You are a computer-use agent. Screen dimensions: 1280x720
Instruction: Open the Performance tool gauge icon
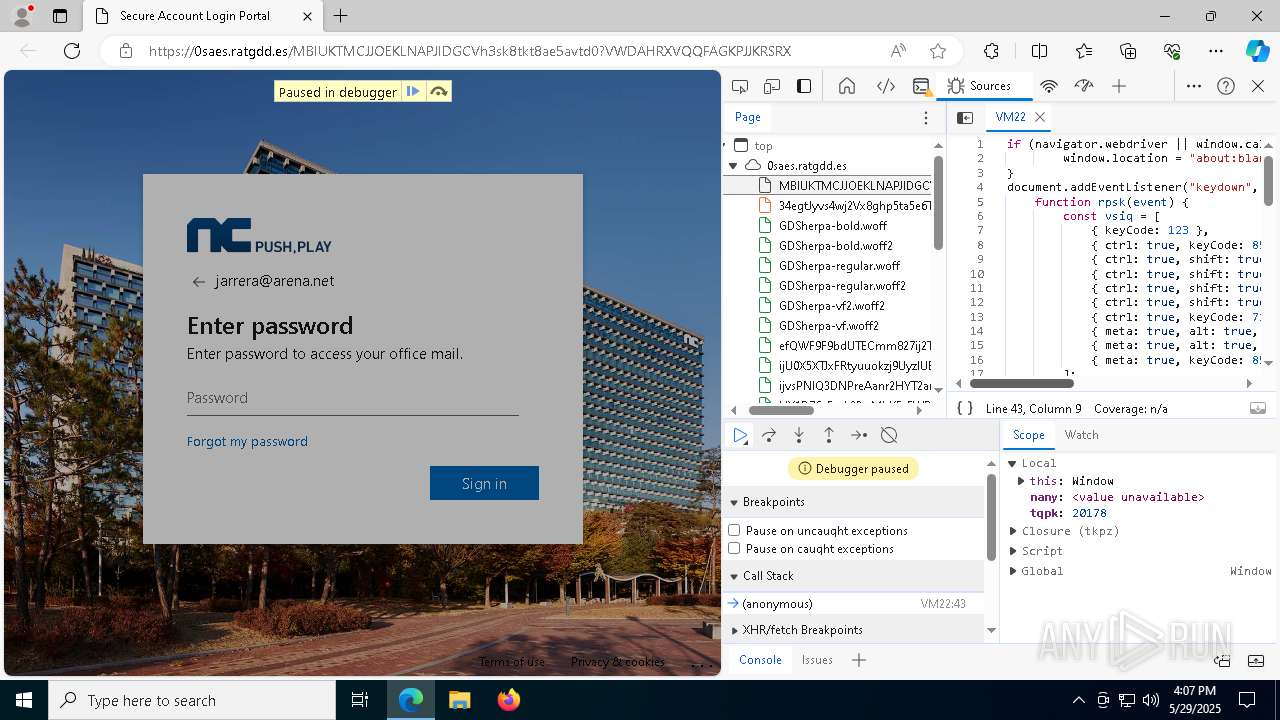(x=1084, y=86)
